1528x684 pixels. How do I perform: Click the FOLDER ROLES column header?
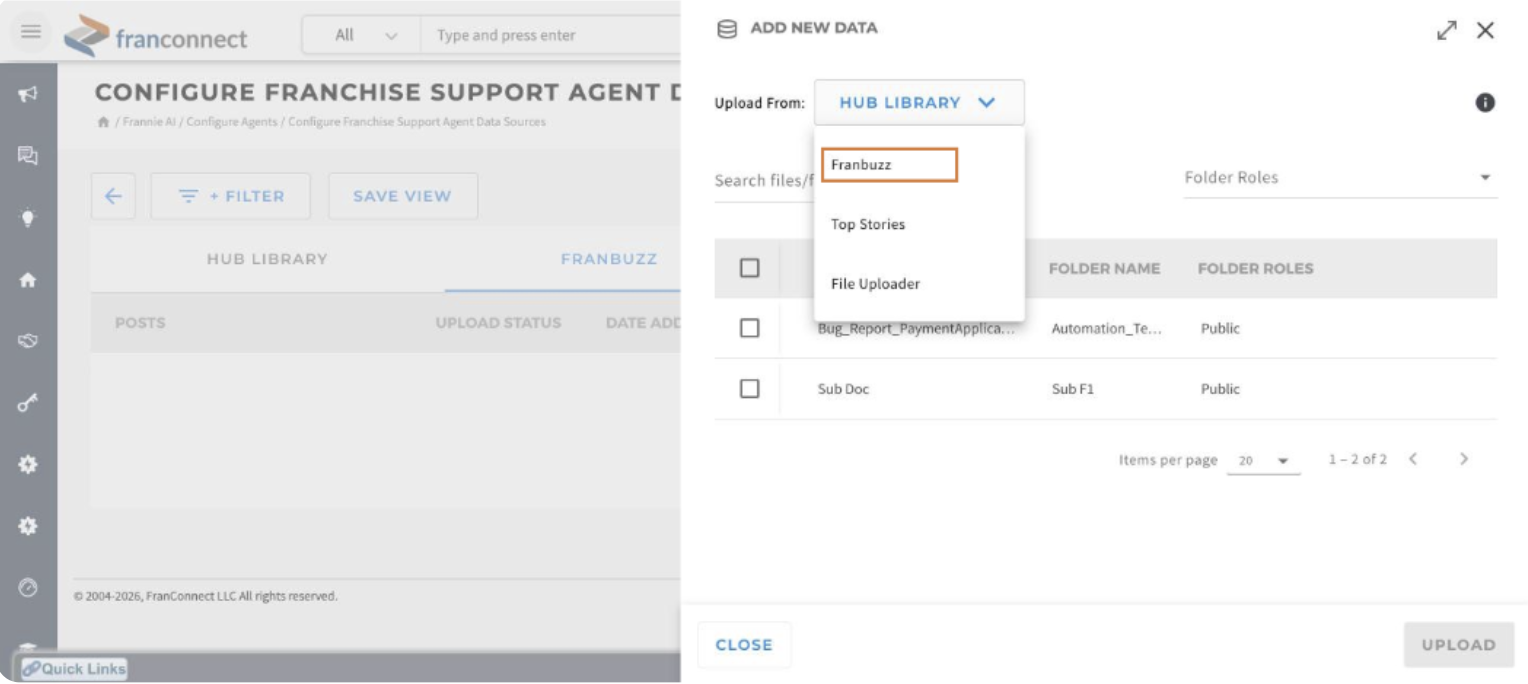tap(1255, 269)
